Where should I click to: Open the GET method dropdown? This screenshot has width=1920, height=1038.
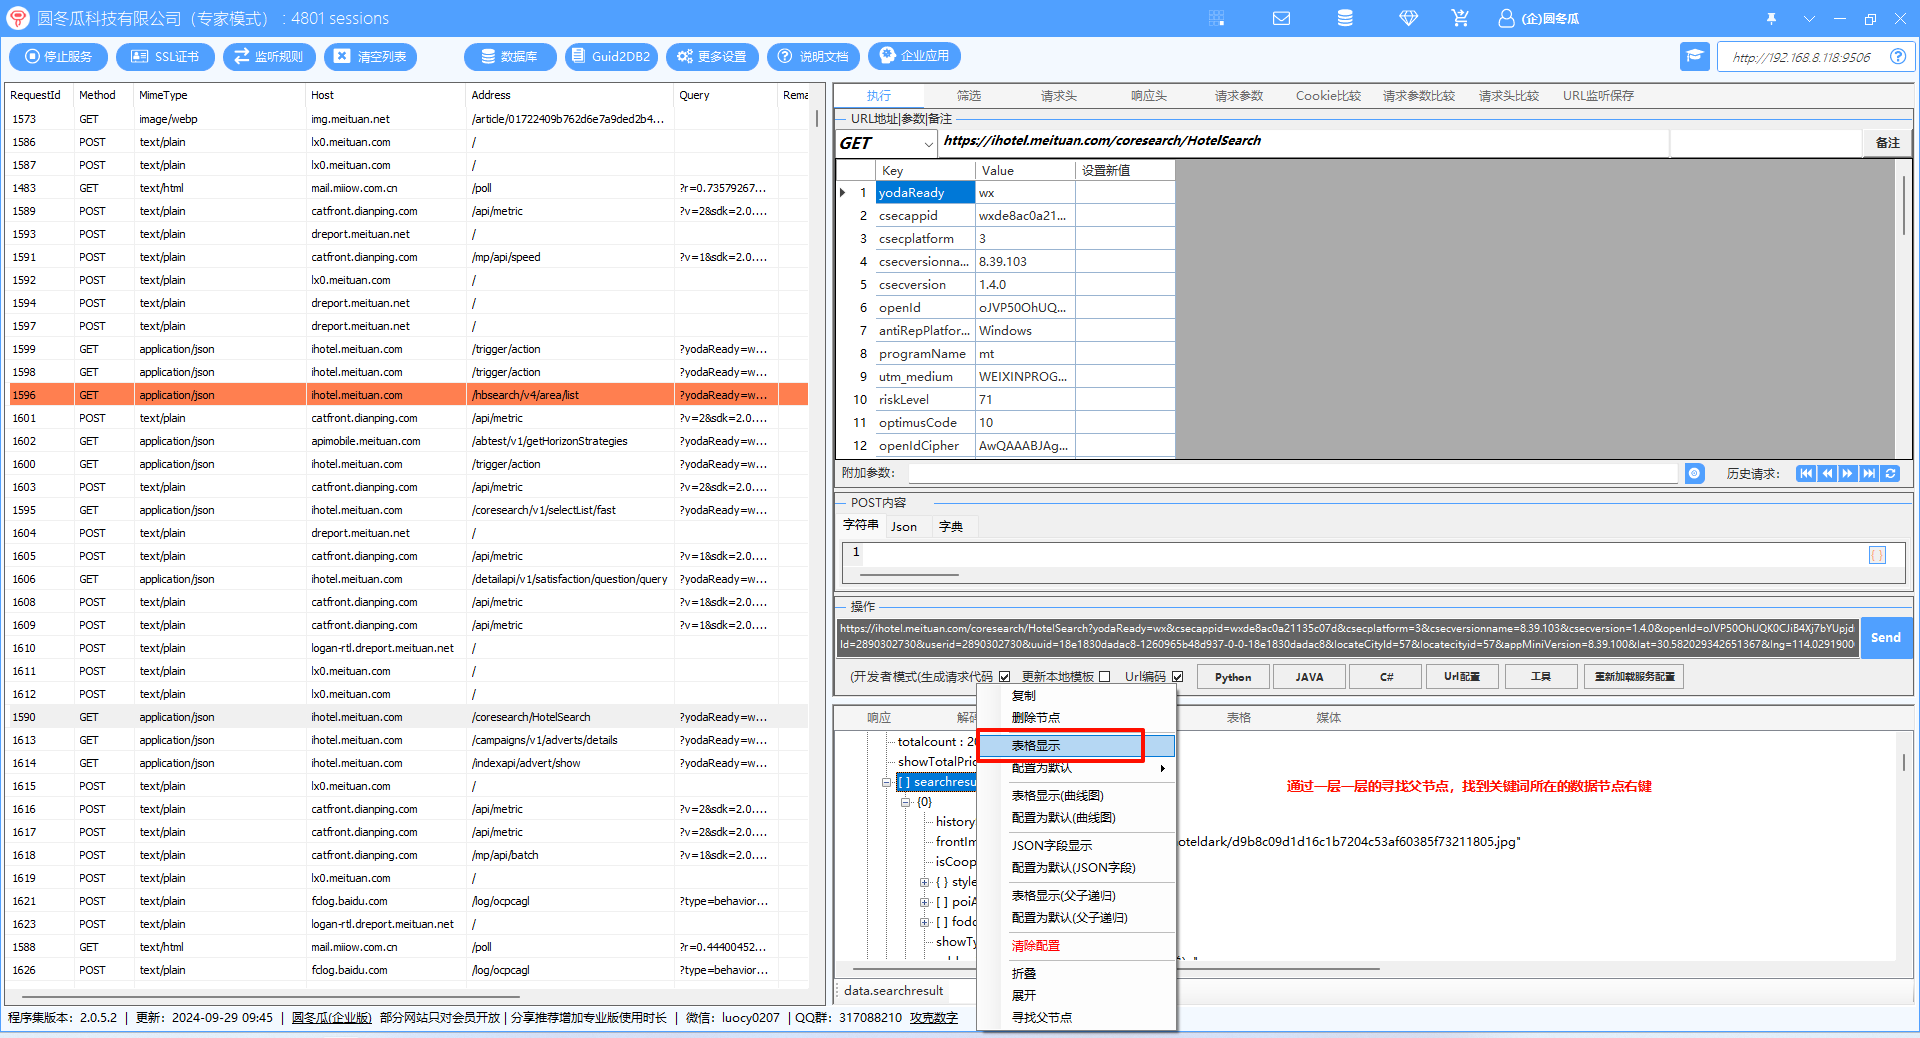(928, 144)
